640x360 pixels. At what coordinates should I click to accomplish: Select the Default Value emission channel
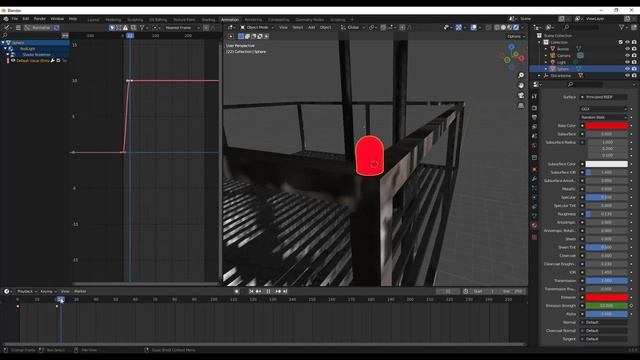coord(33,60)
